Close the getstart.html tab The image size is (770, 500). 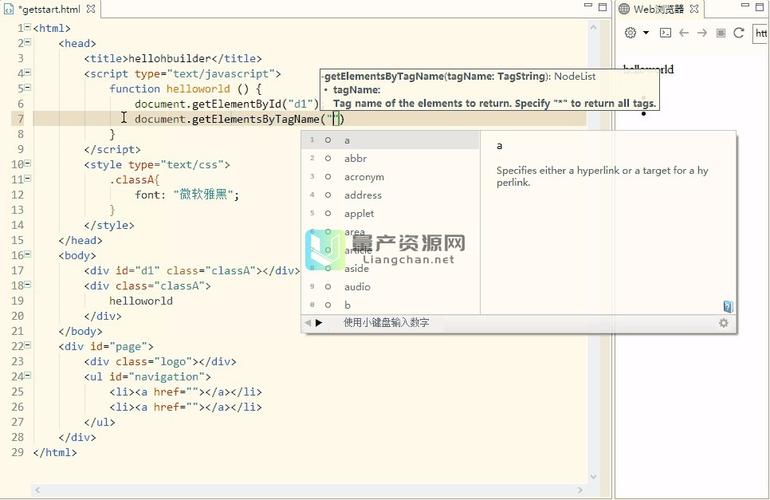pos(91,9)
